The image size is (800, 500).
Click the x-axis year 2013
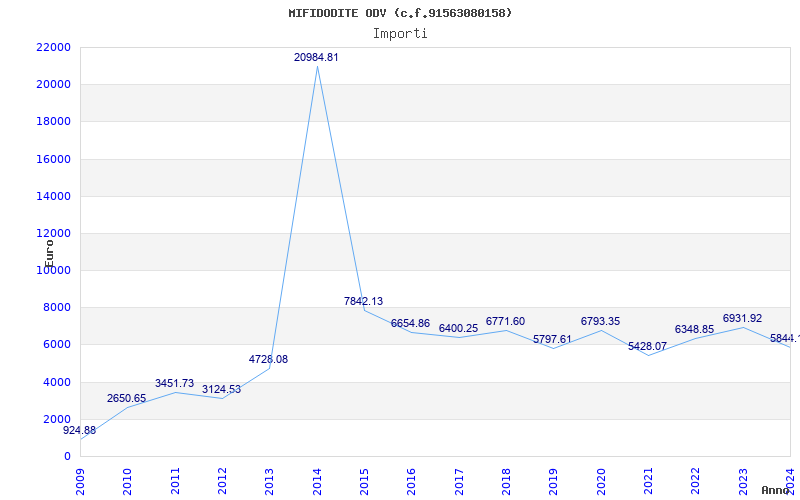(269, 482)
